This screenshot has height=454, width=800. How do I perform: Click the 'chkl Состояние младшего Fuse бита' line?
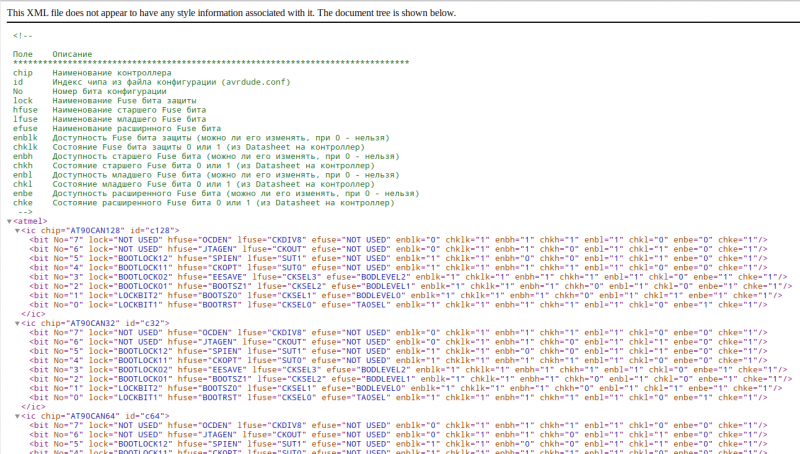194,184
